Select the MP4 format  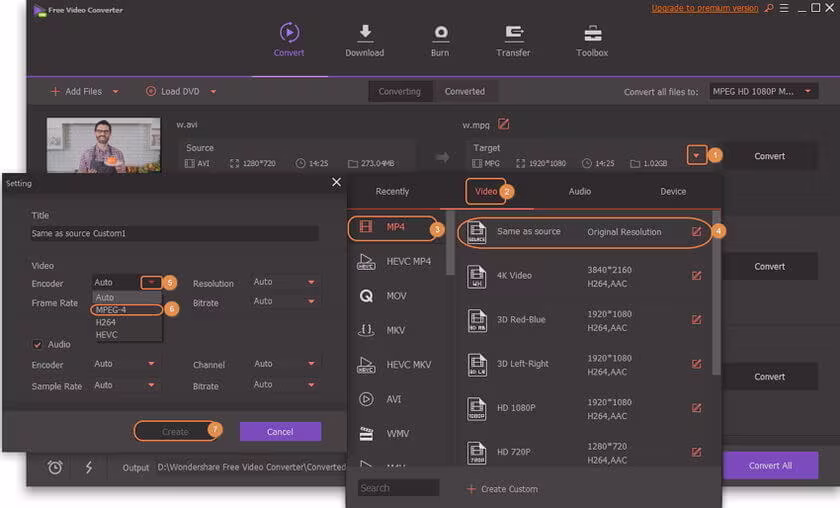pos(394,227)
